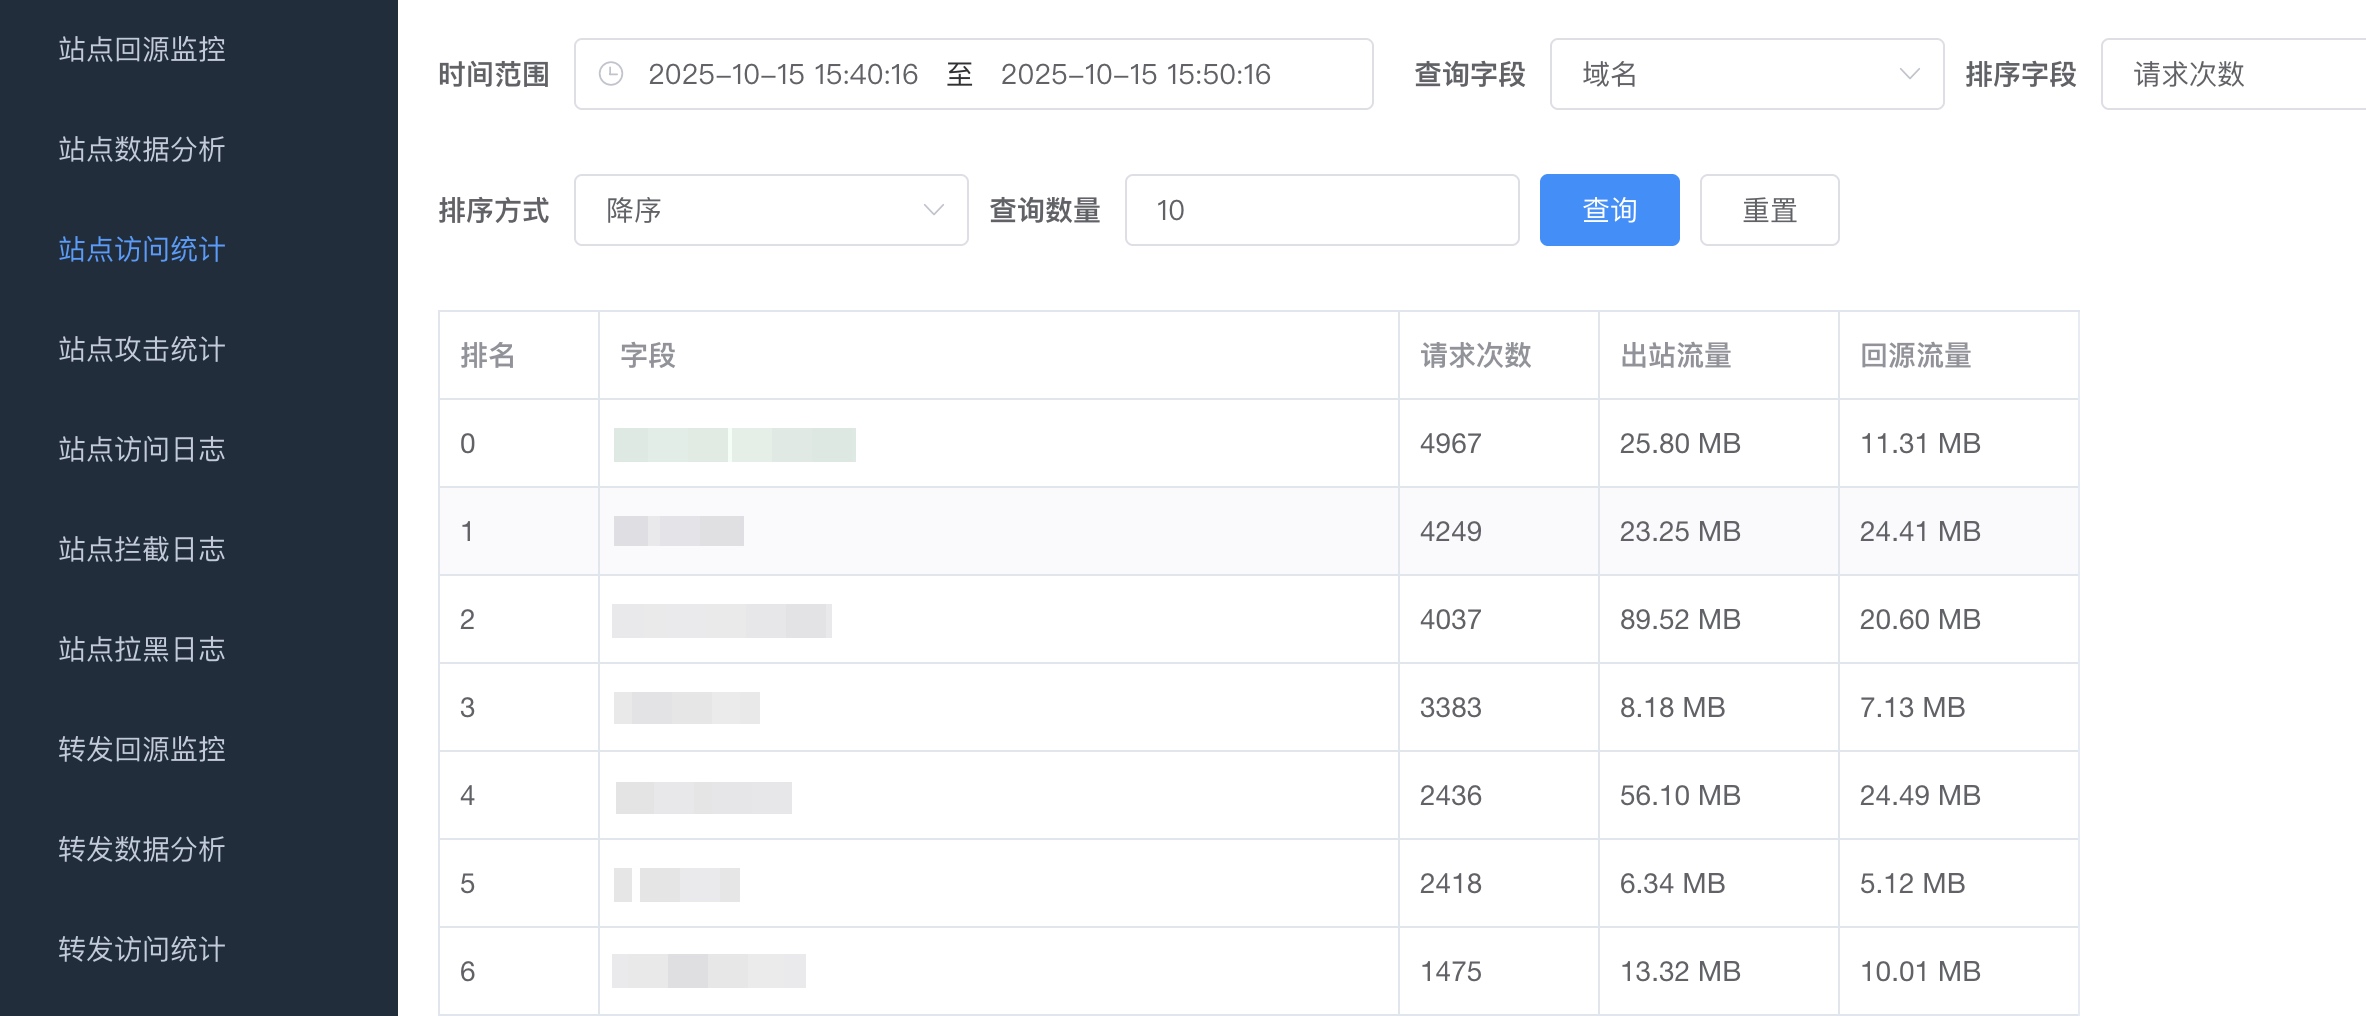
Task: Click the clock icon in time range field
Action: tap(611, 74)
